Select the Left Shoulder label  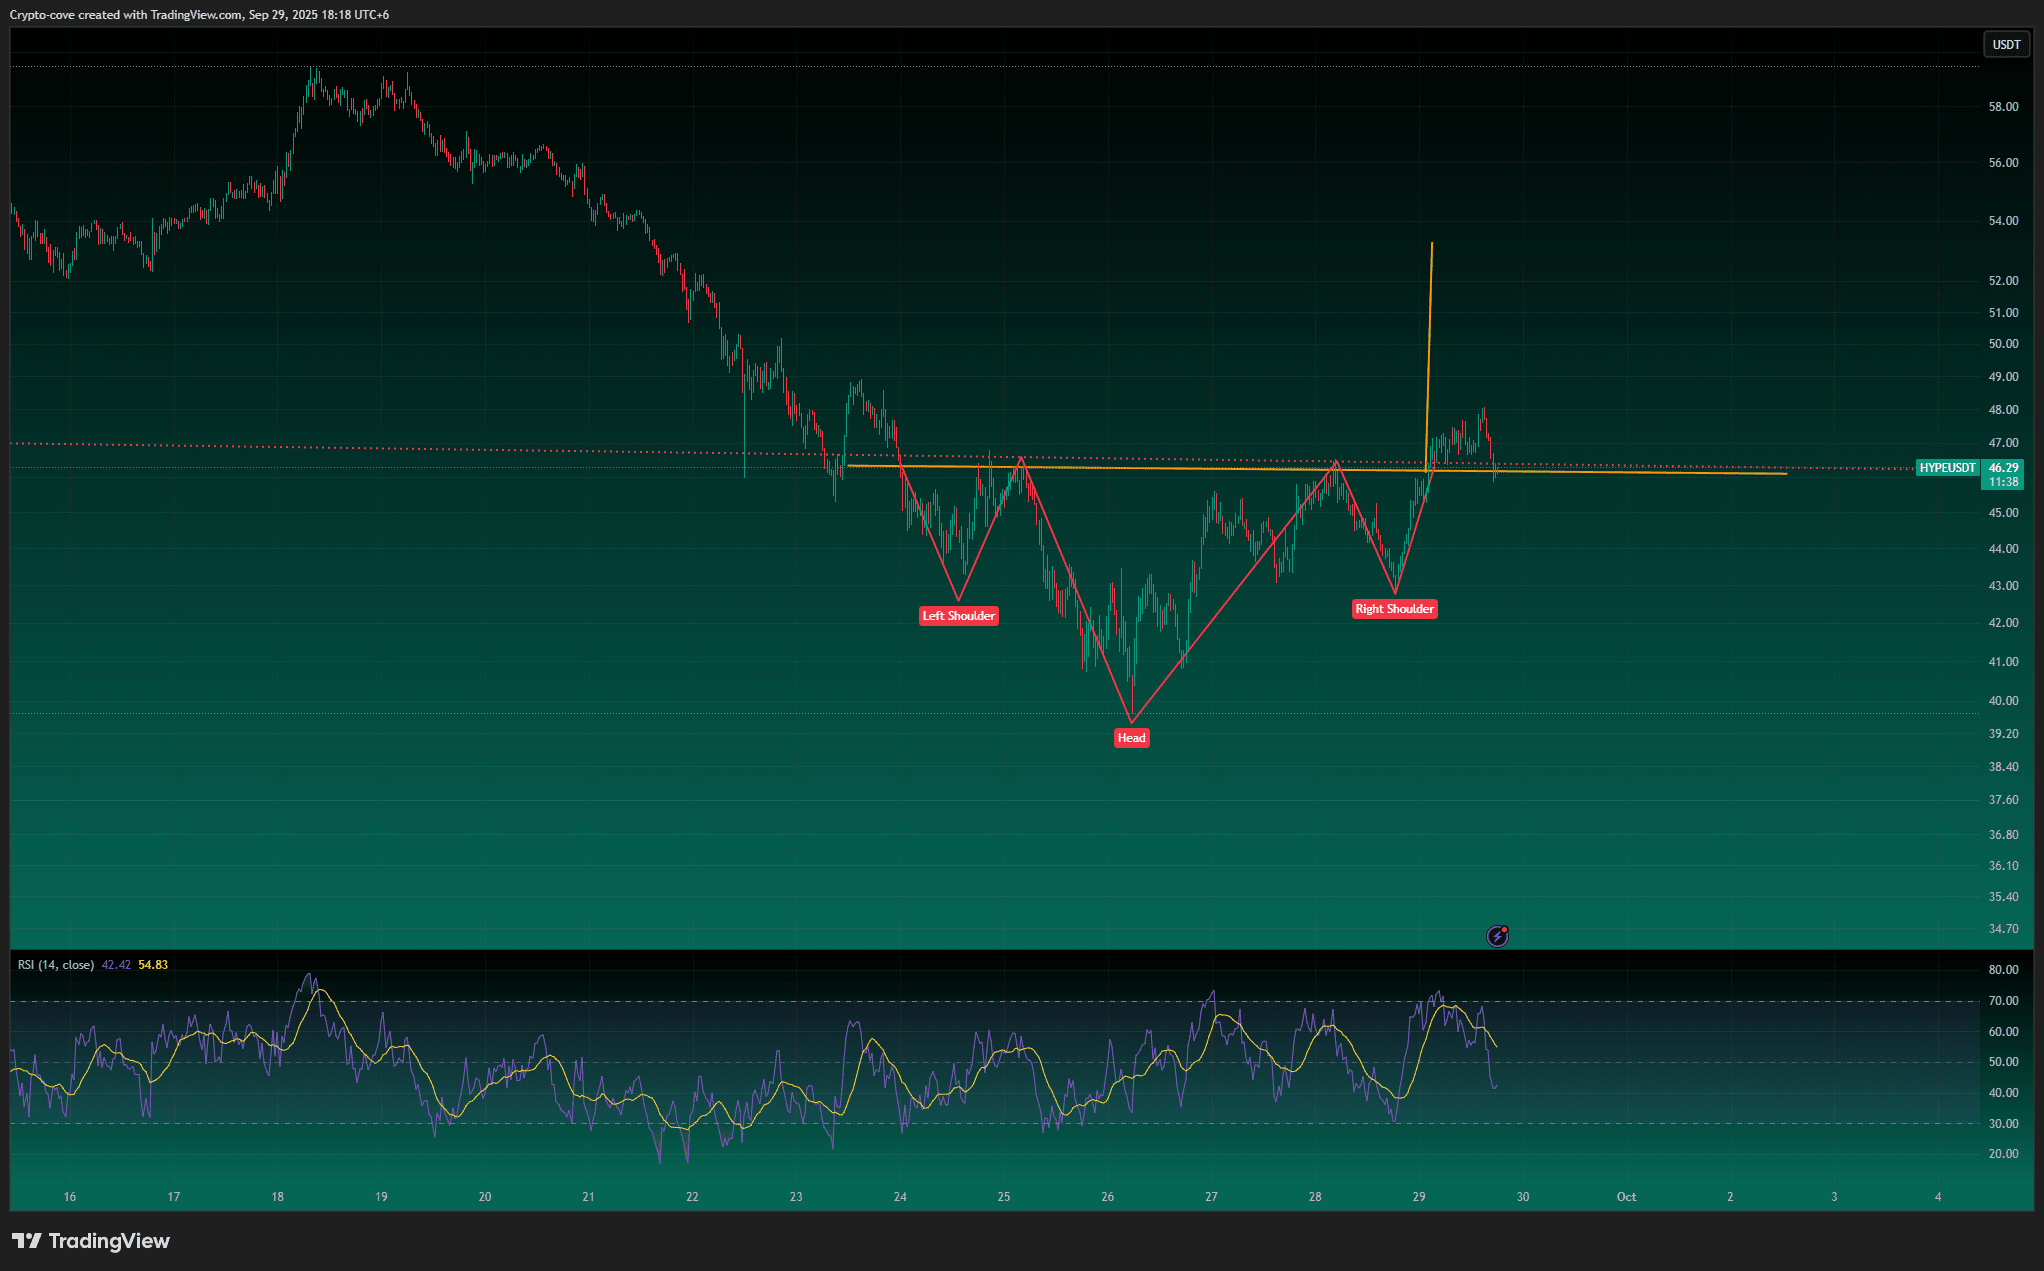(x=958, y=616)
